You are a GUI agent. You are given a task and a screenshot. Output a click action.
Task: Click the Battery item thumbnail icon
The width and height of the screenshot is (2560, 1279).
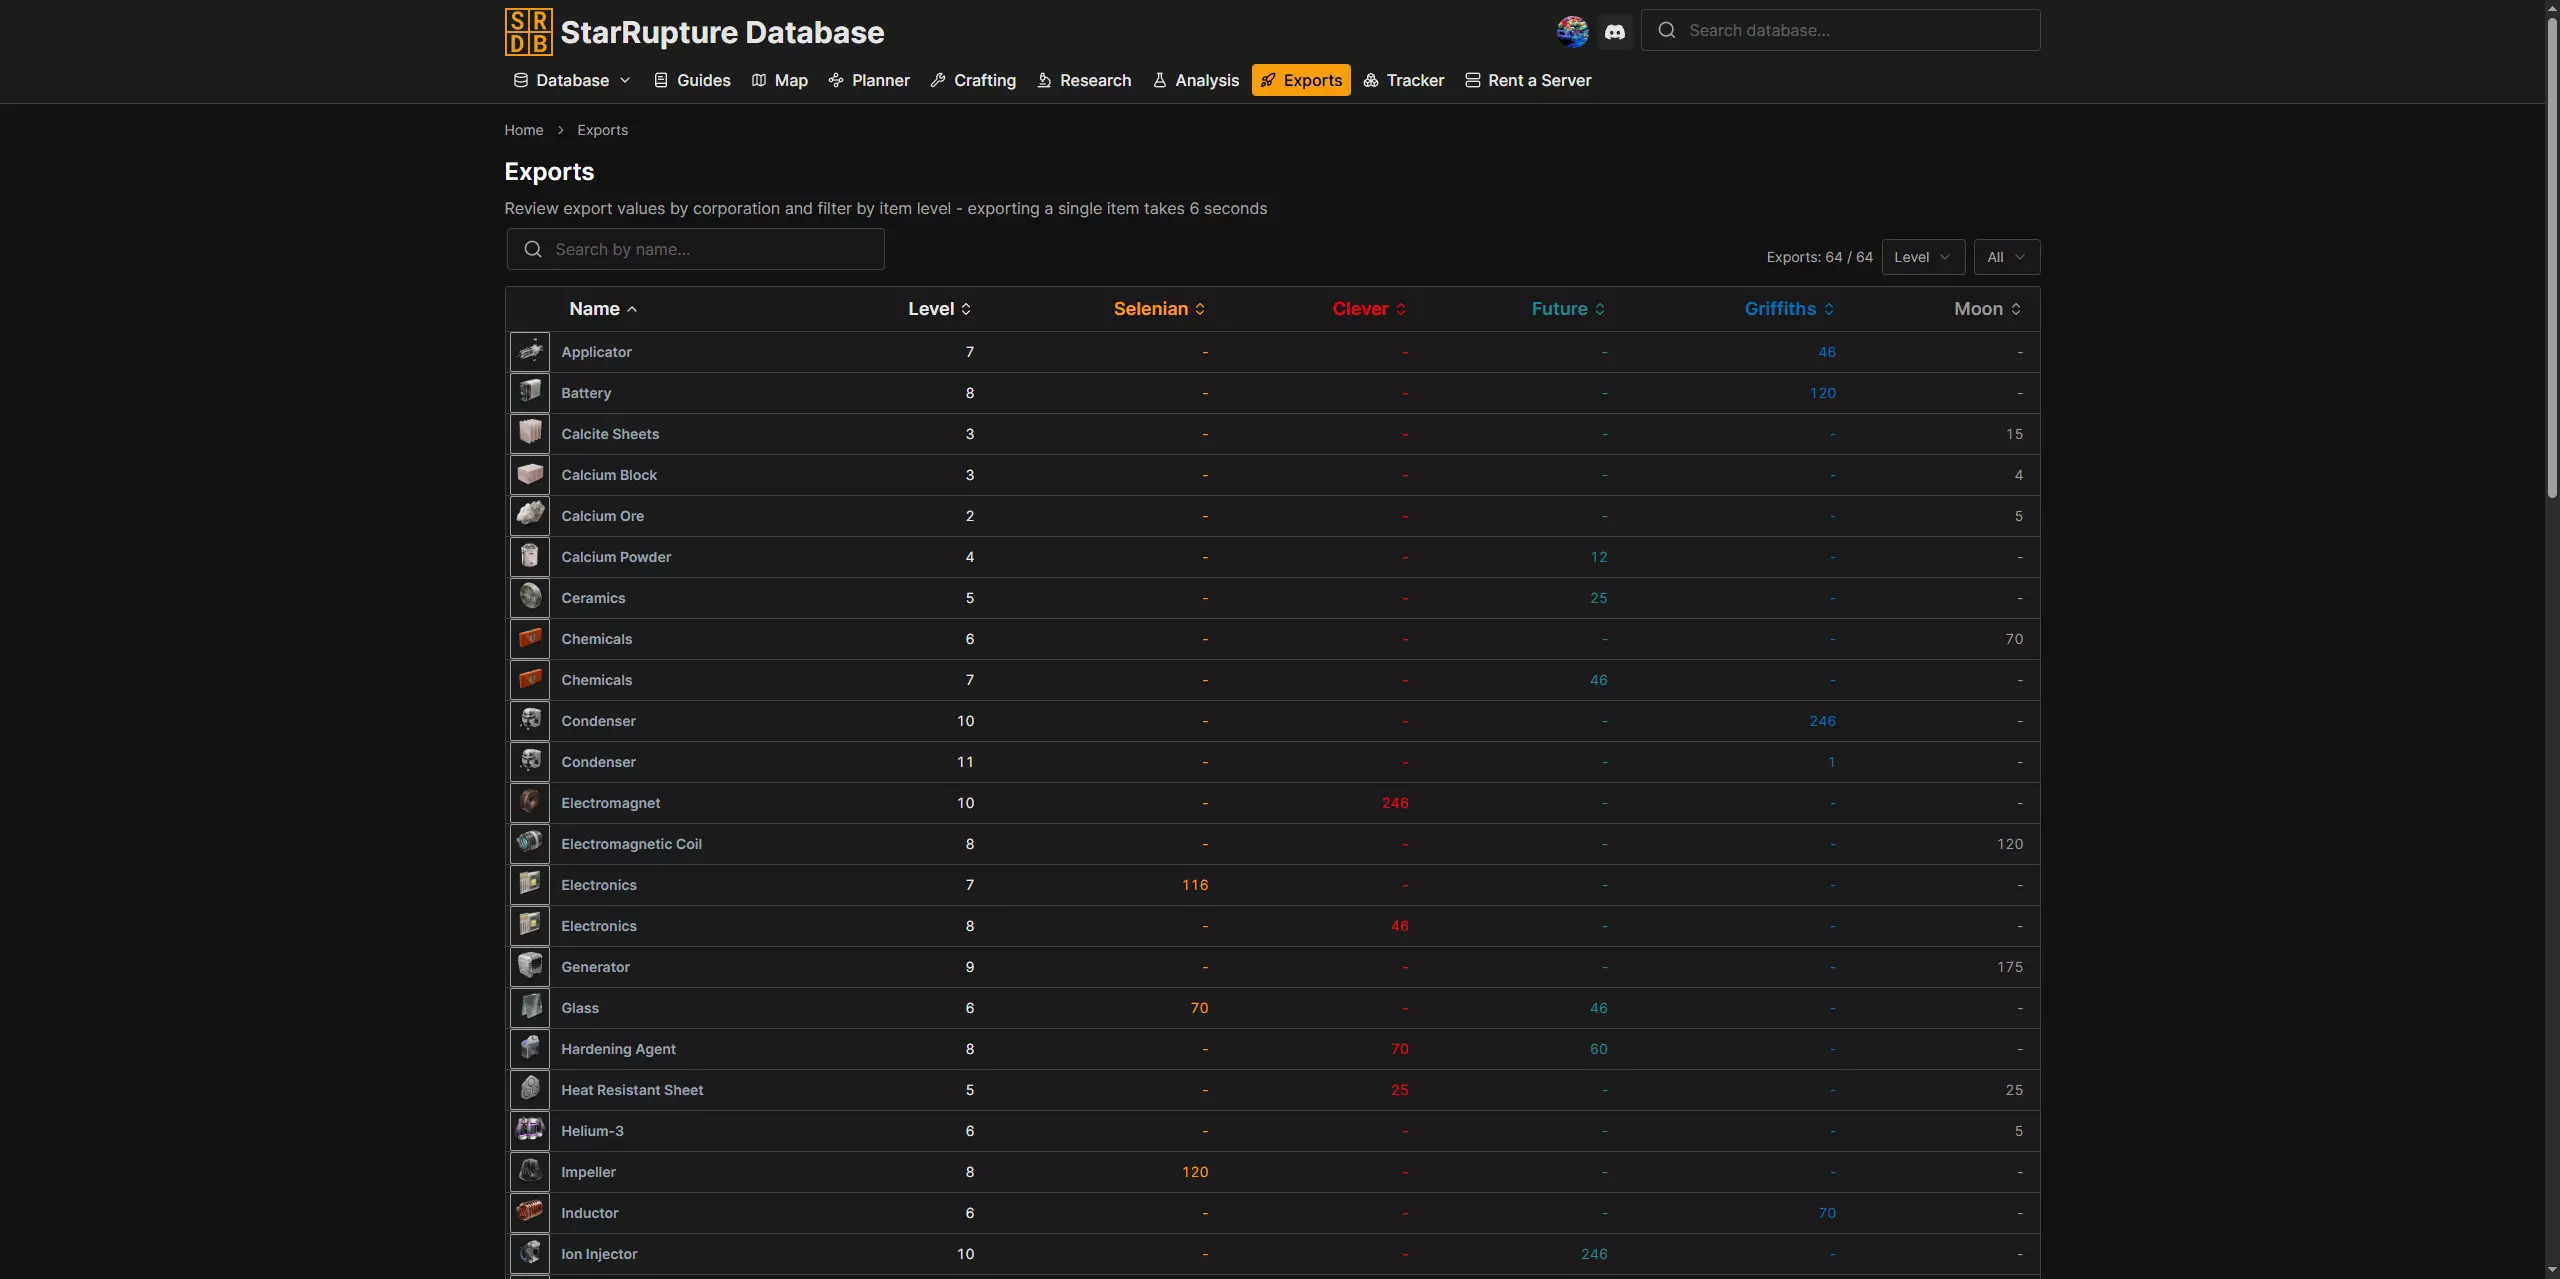(530, 392)
